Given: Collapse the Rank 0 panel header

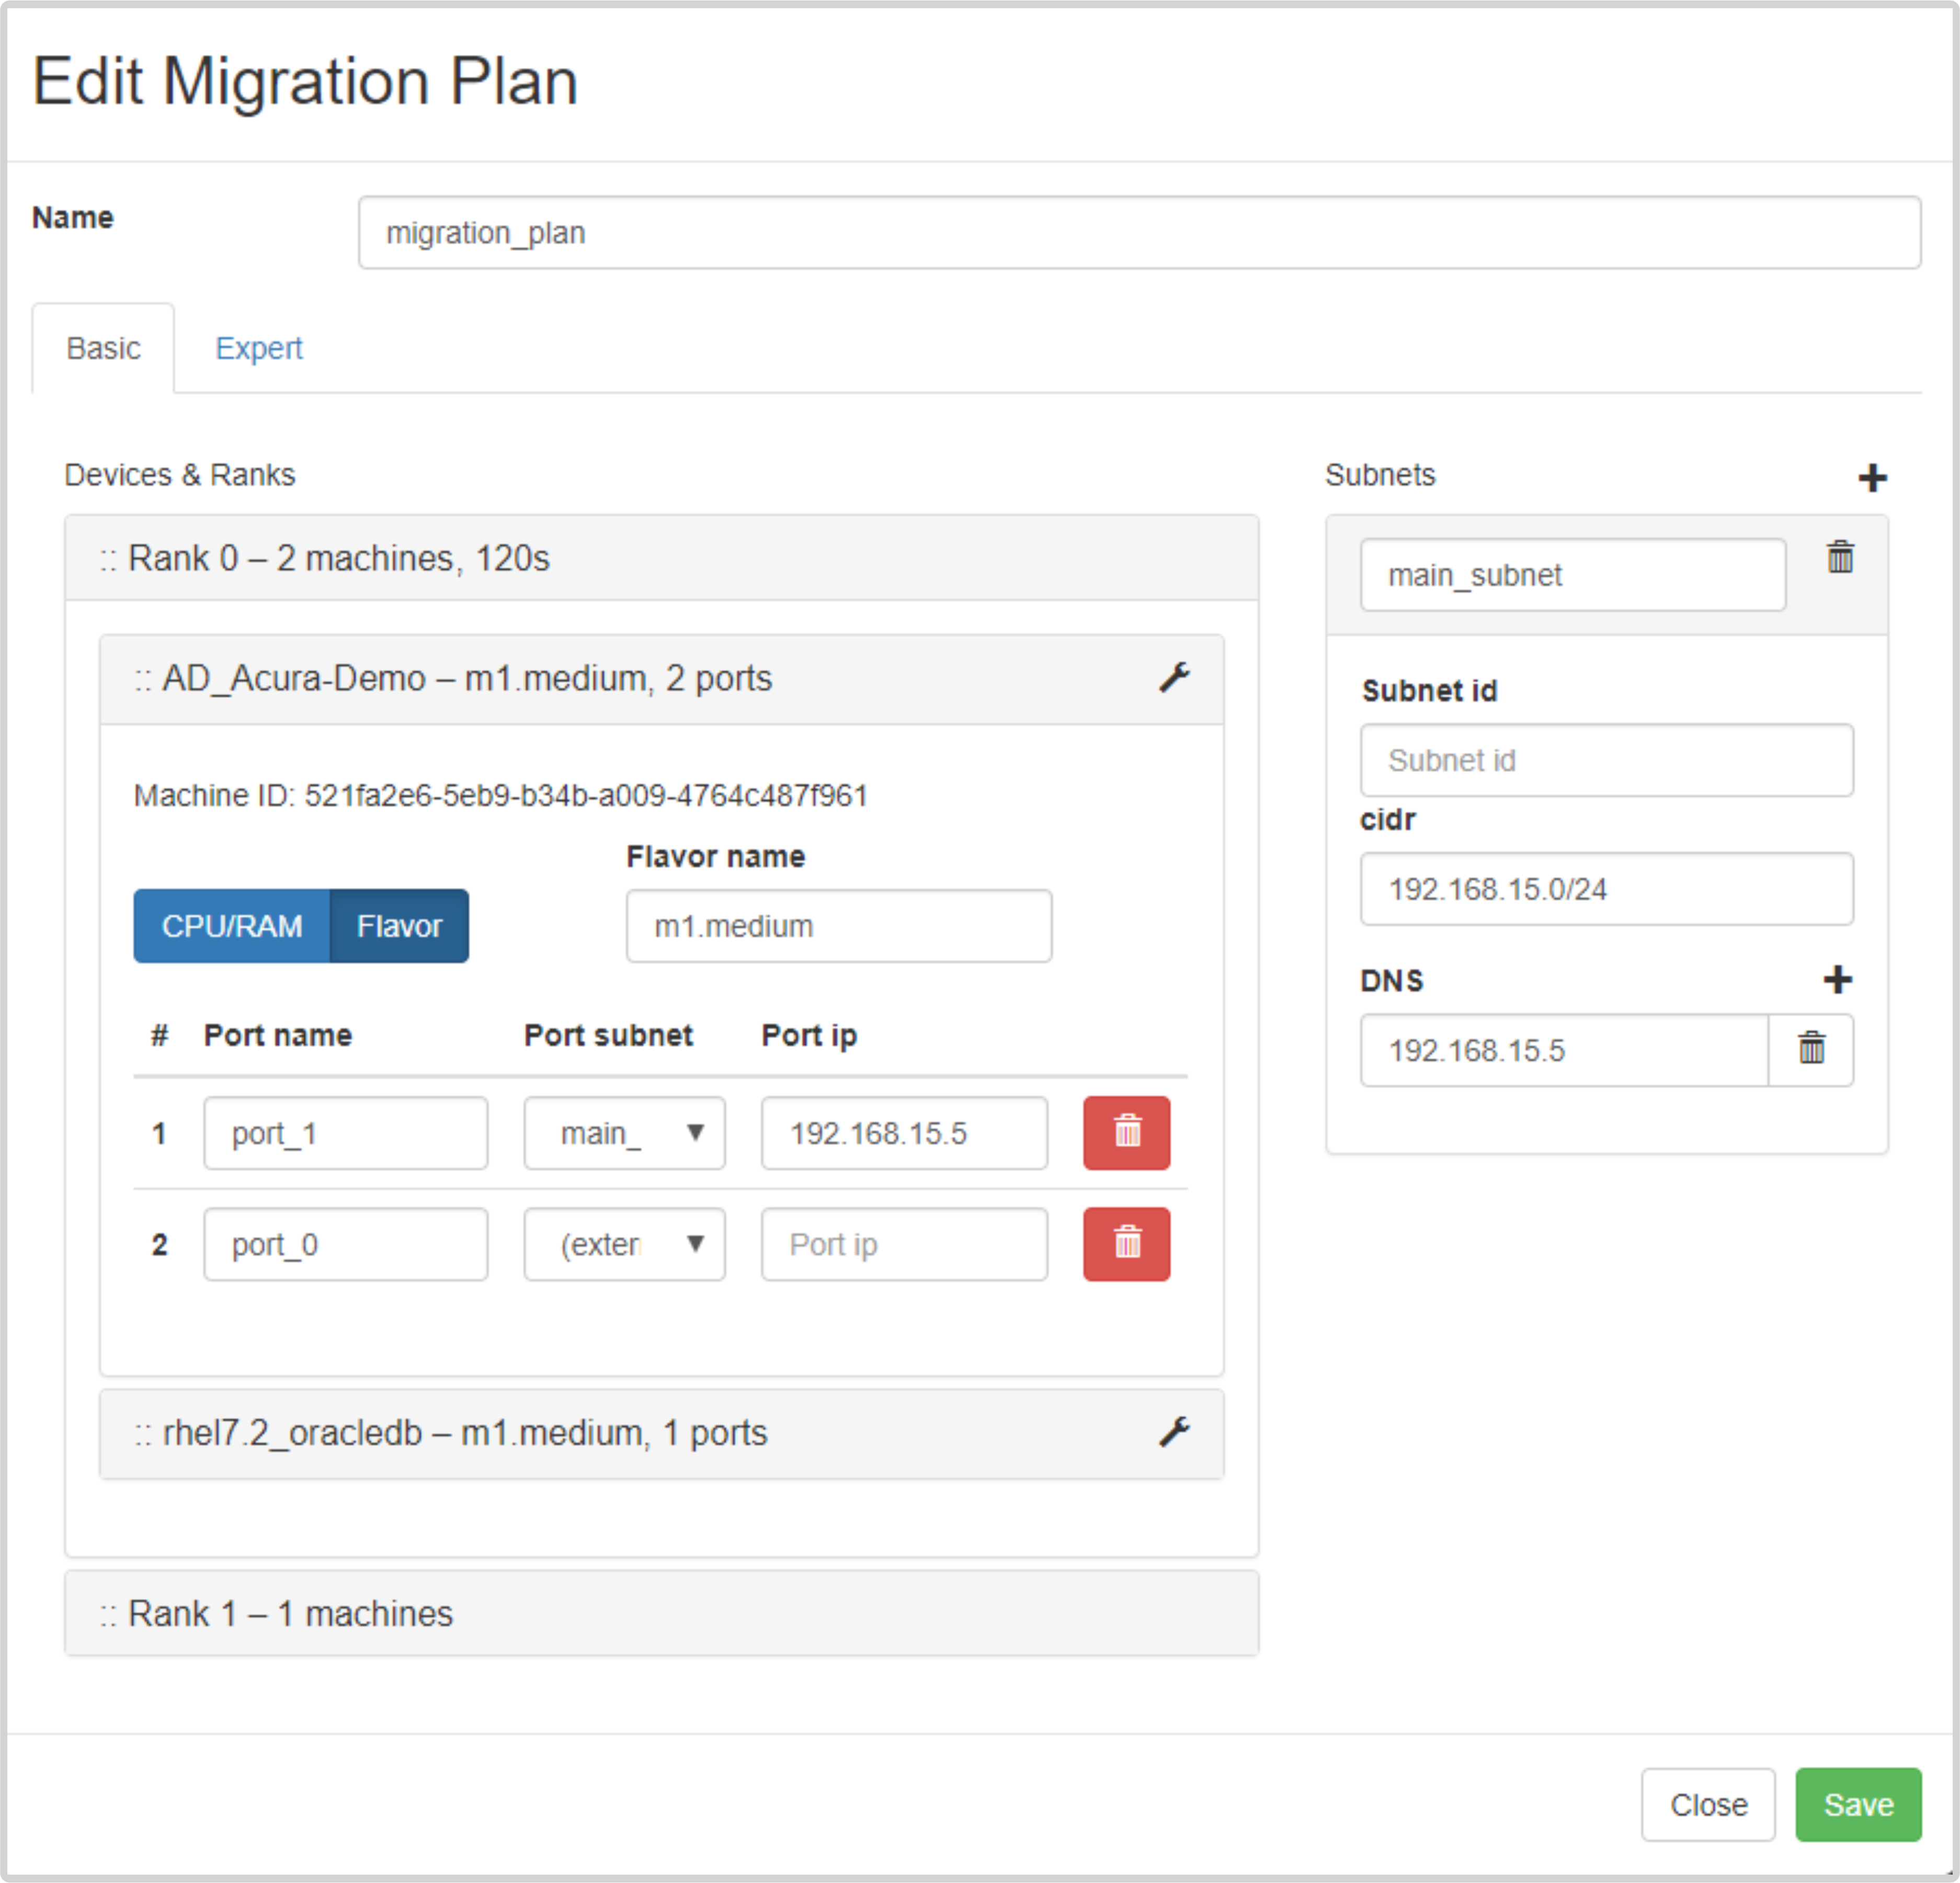Looking at the screenshot, I should (x=661, y=557).
